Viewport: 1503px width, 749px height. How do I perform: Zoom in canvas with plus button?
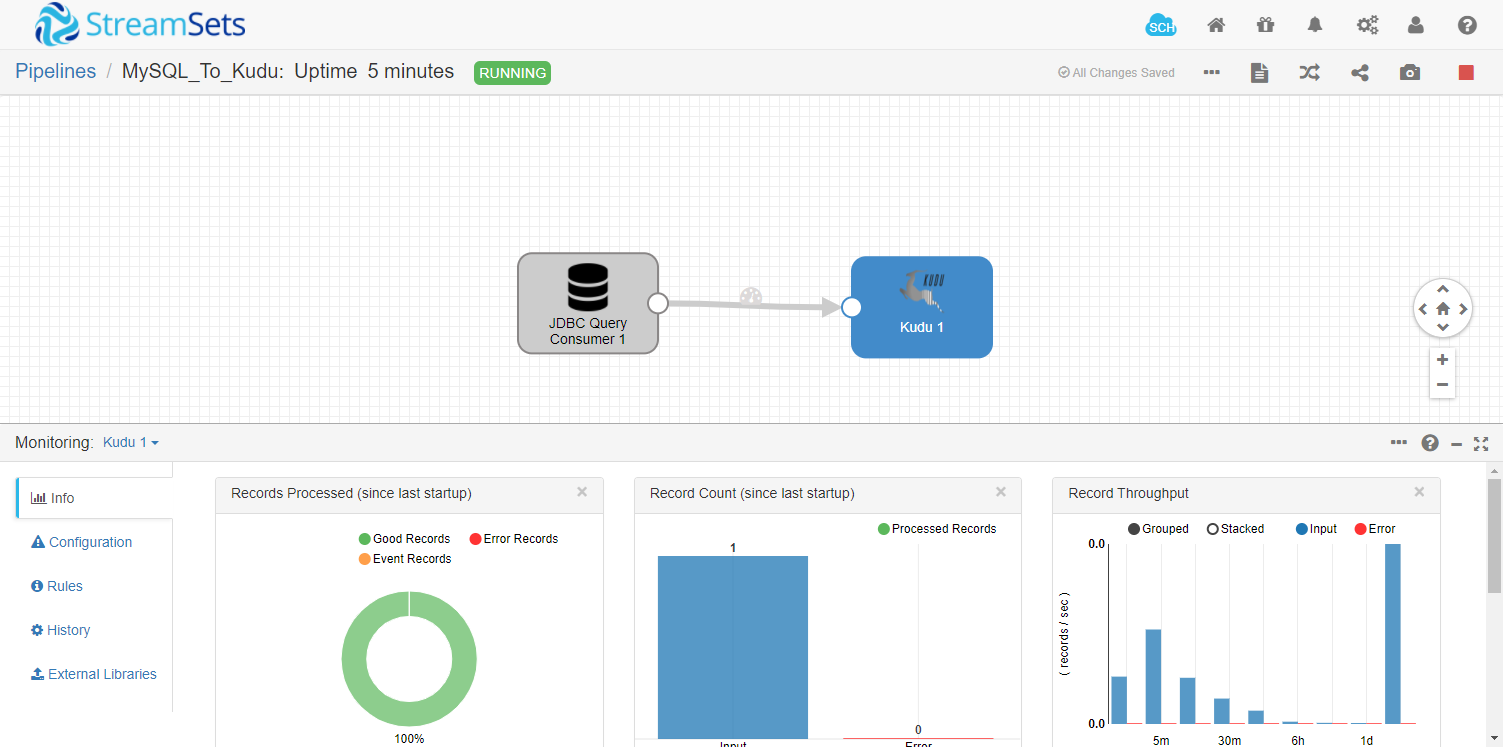click(1442, 360)
